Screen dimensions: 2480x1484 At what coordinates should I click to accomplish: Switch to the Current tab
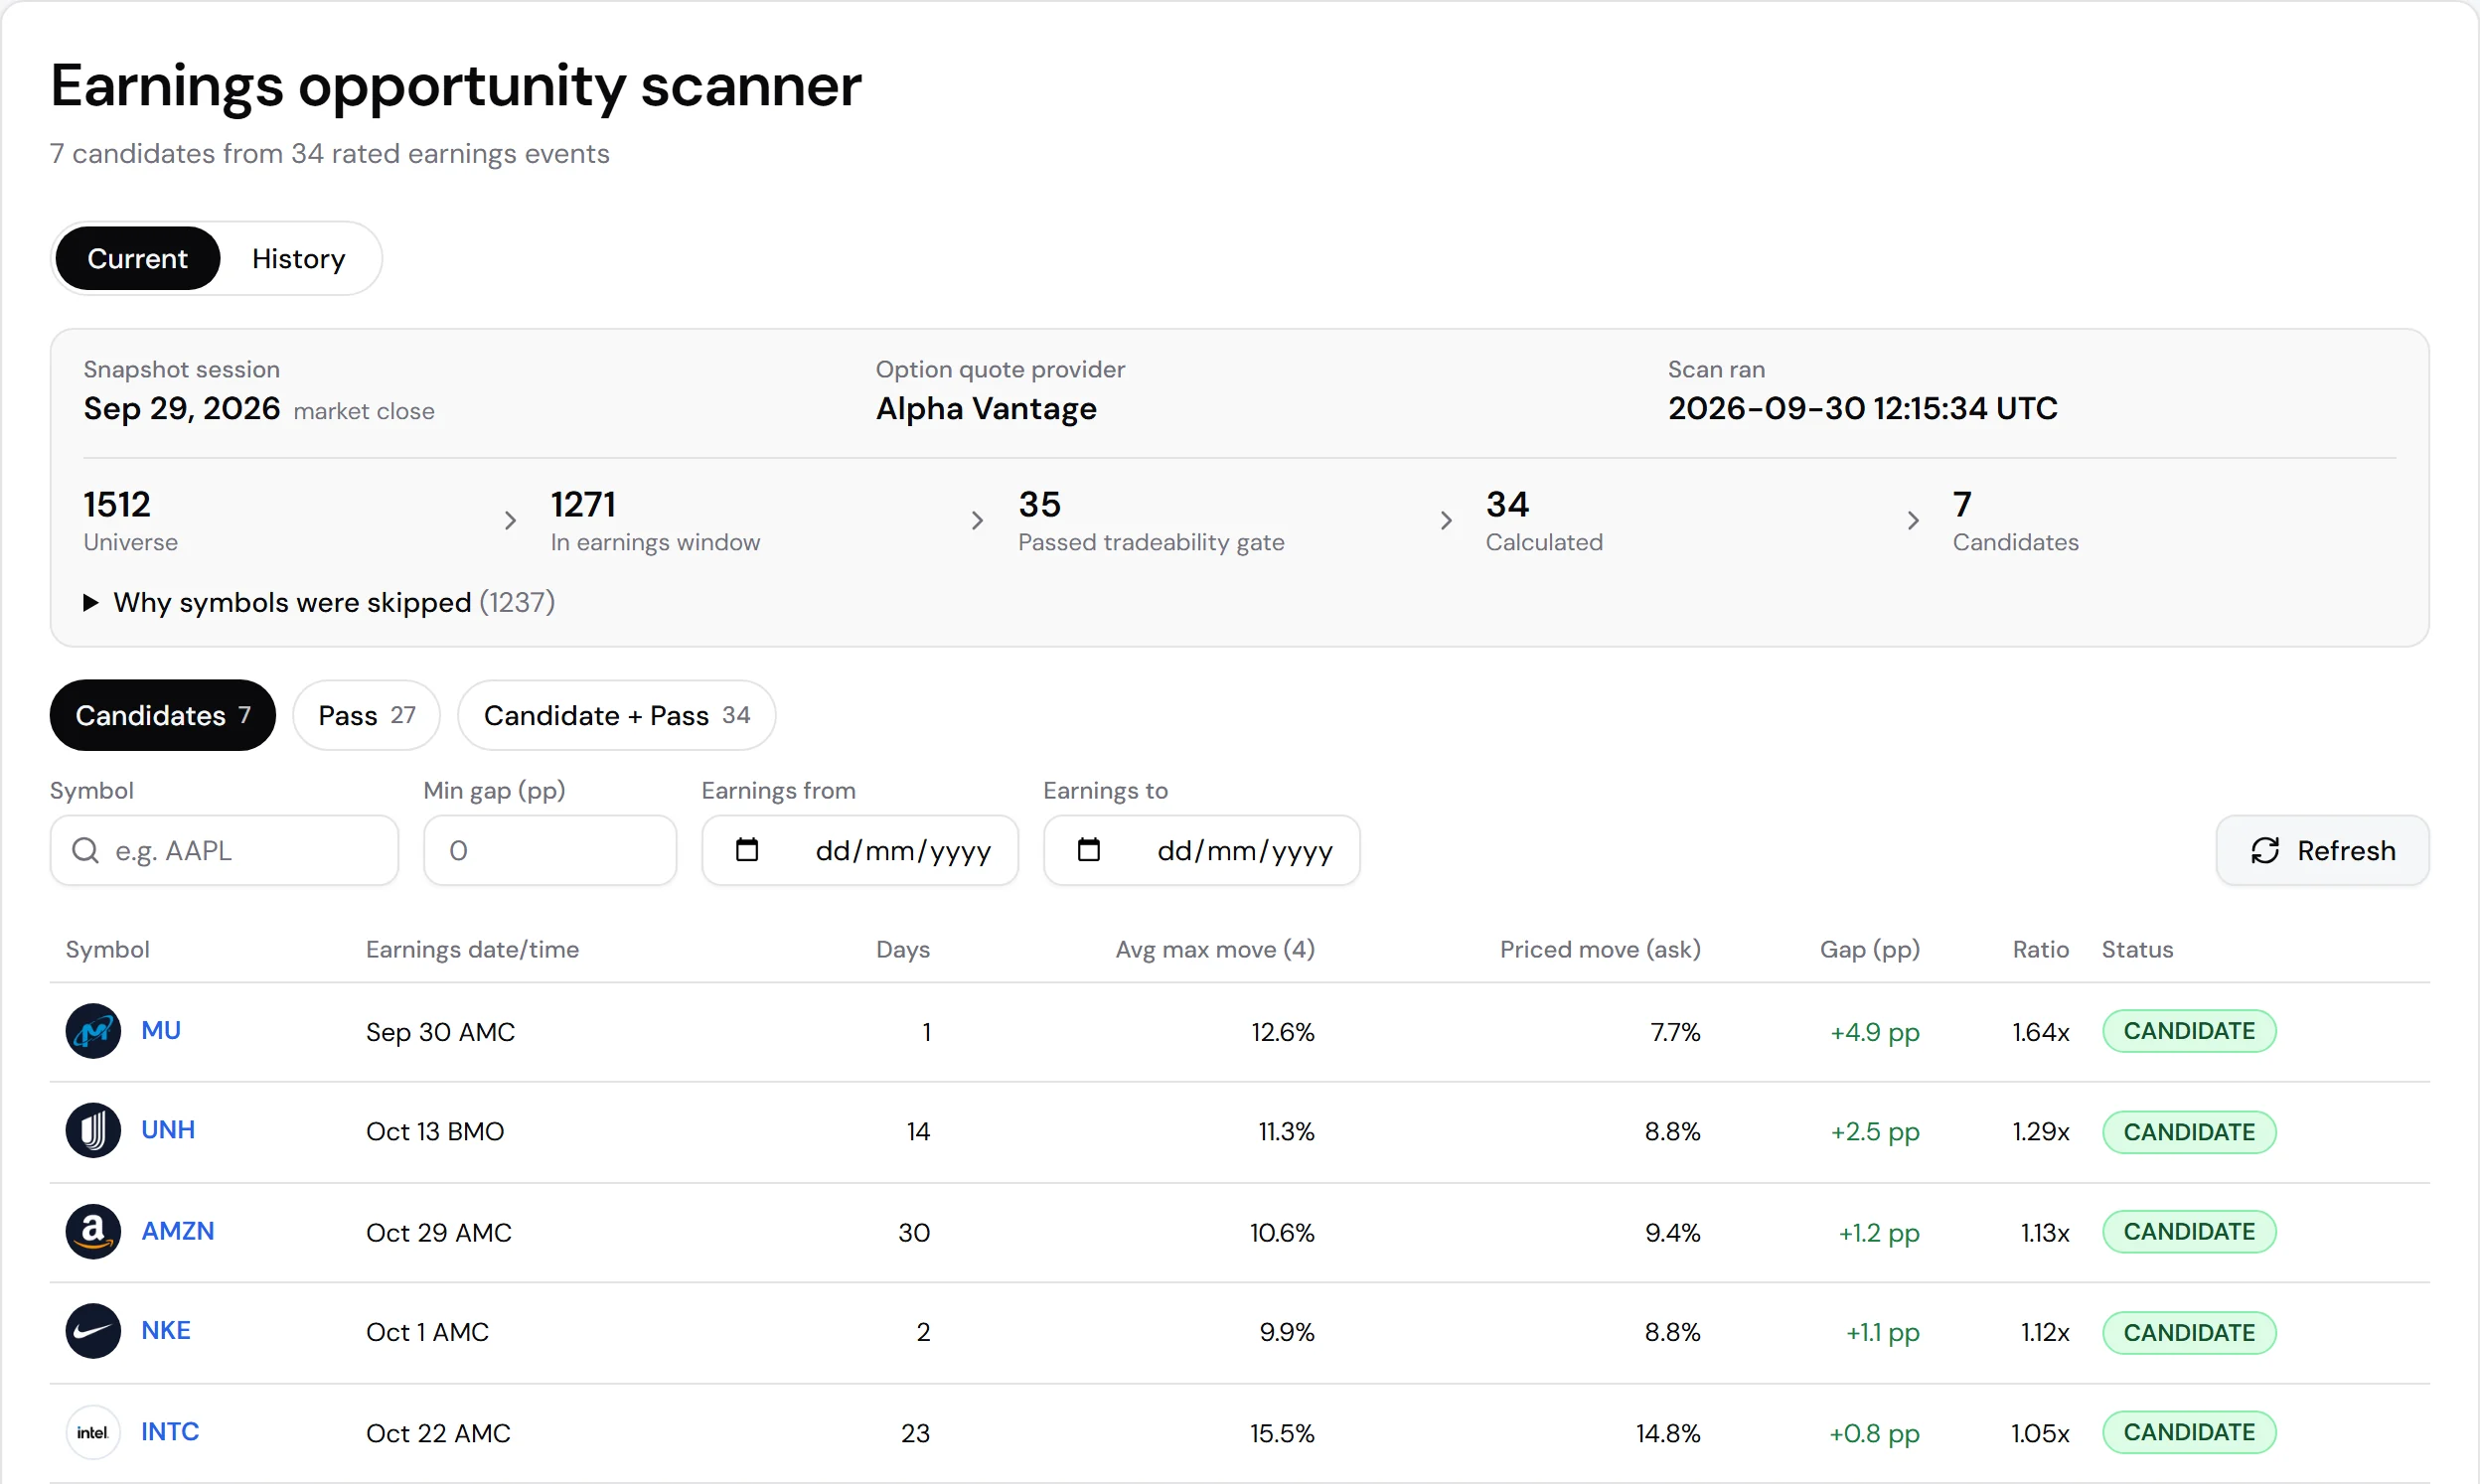(138, 258)
